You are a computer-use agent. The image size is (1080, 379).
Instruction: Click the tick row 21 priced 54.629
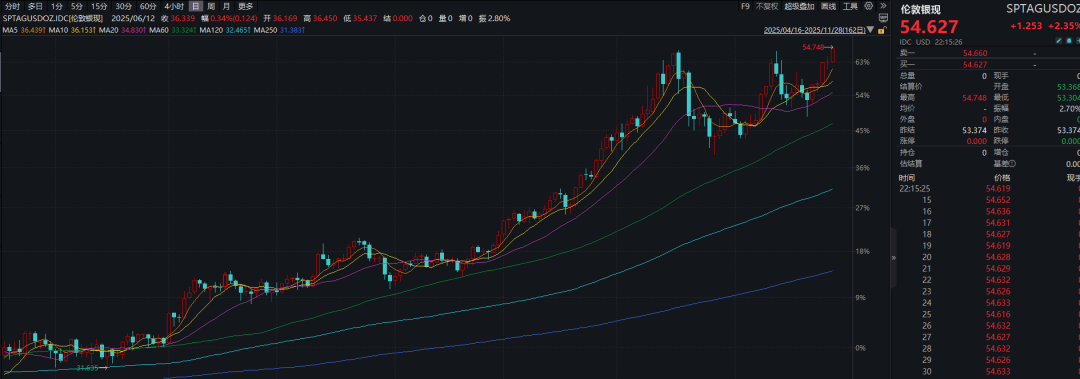pyautogui.click(x=989, y=268)
